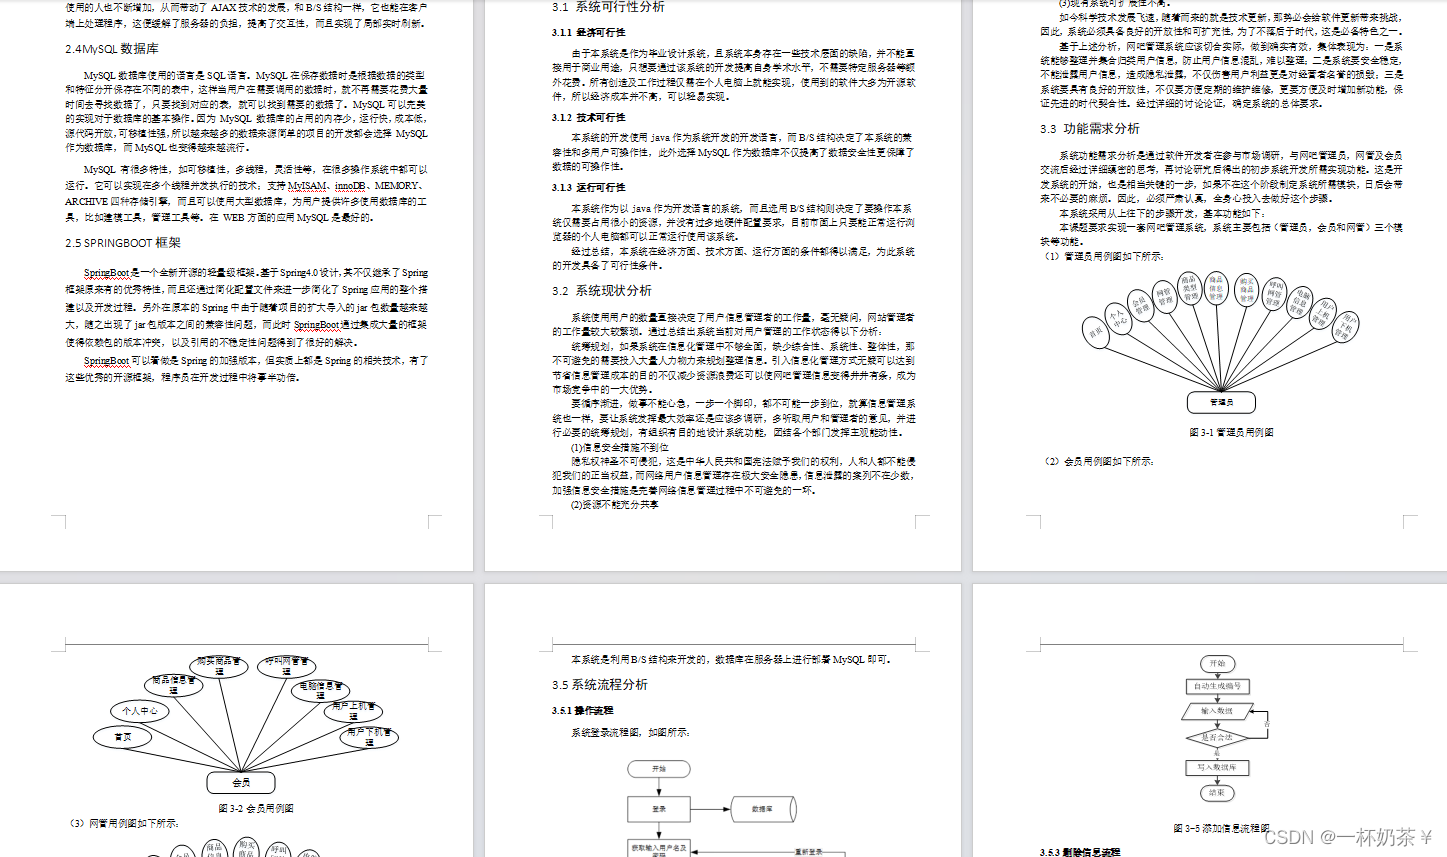Select the '自动生成编号' box in the flowchart
Image resolution: width=1447 pixels, height=857 pixels.
coord(1217,686)
